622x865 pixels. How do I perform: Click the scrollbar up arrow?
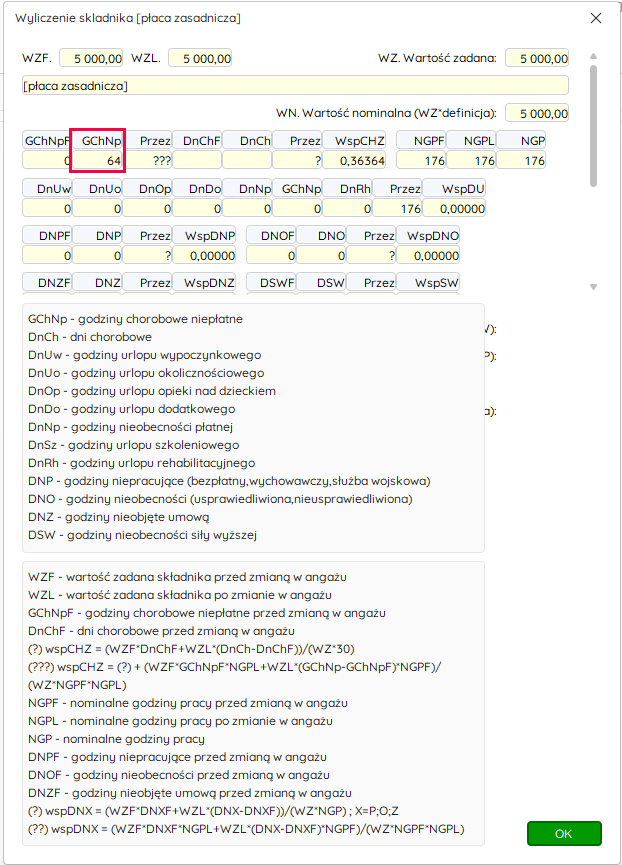tap(594, 56)
